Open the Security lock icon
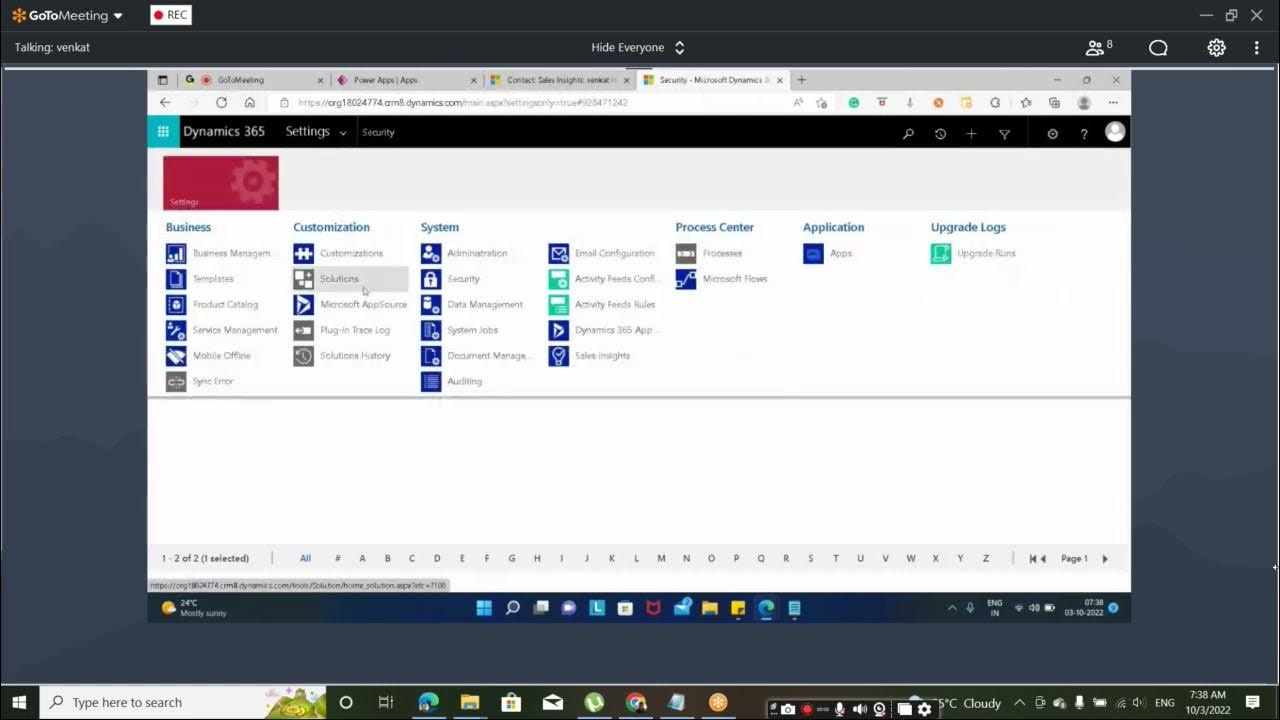Screen dimensions: 1280x720 (431, 279)
